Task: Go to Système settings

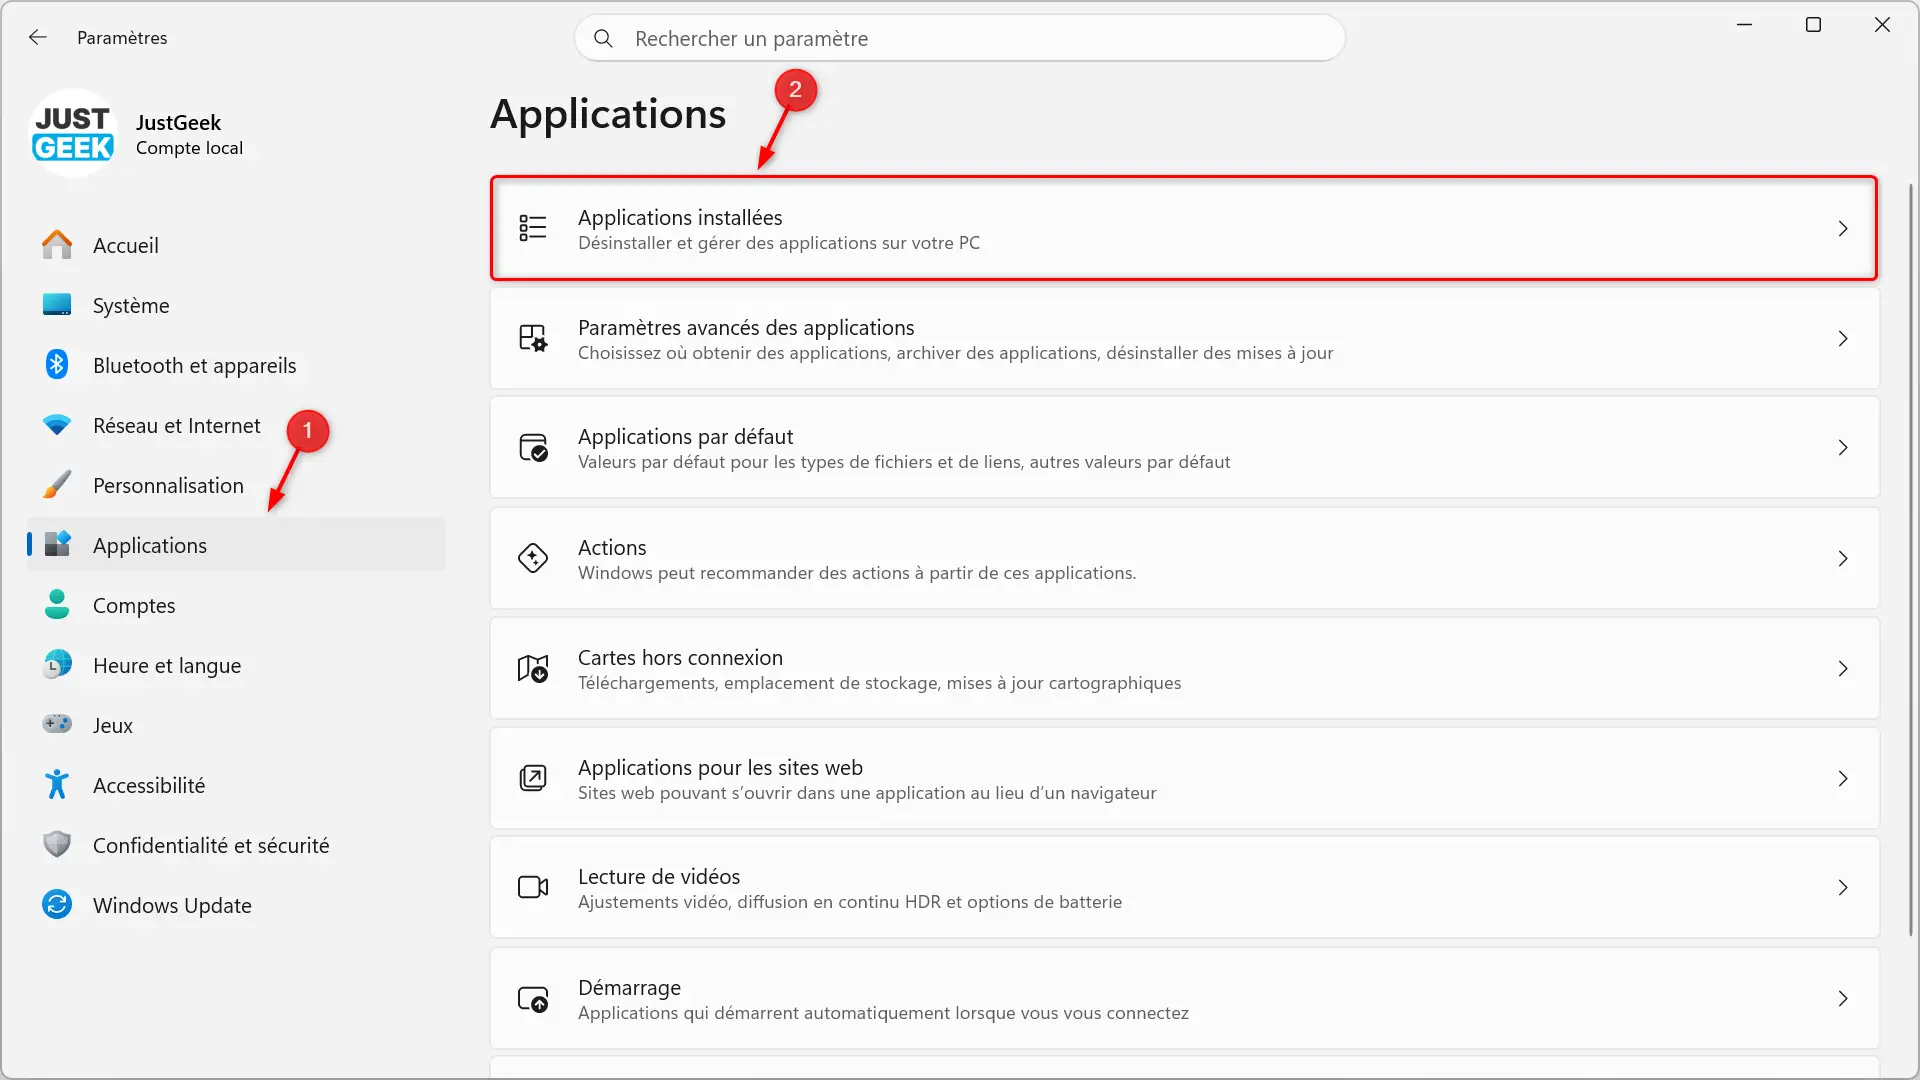Action: pos(236,305)
